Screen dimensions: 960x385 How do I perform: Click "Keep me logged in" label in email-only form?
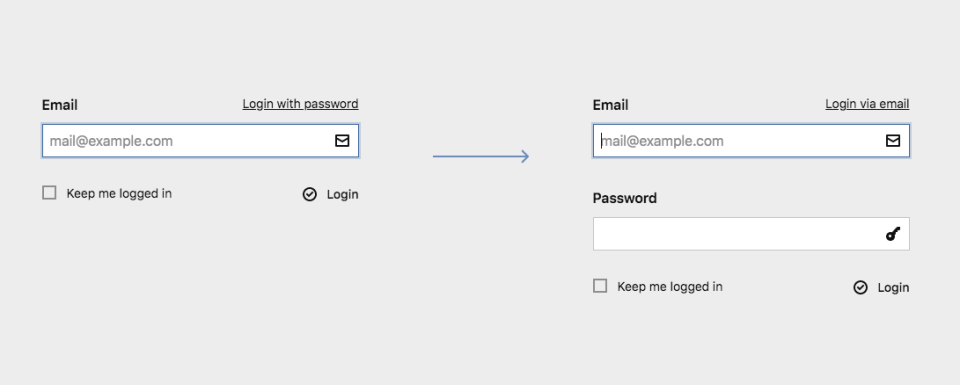click(x=119, y=193)
